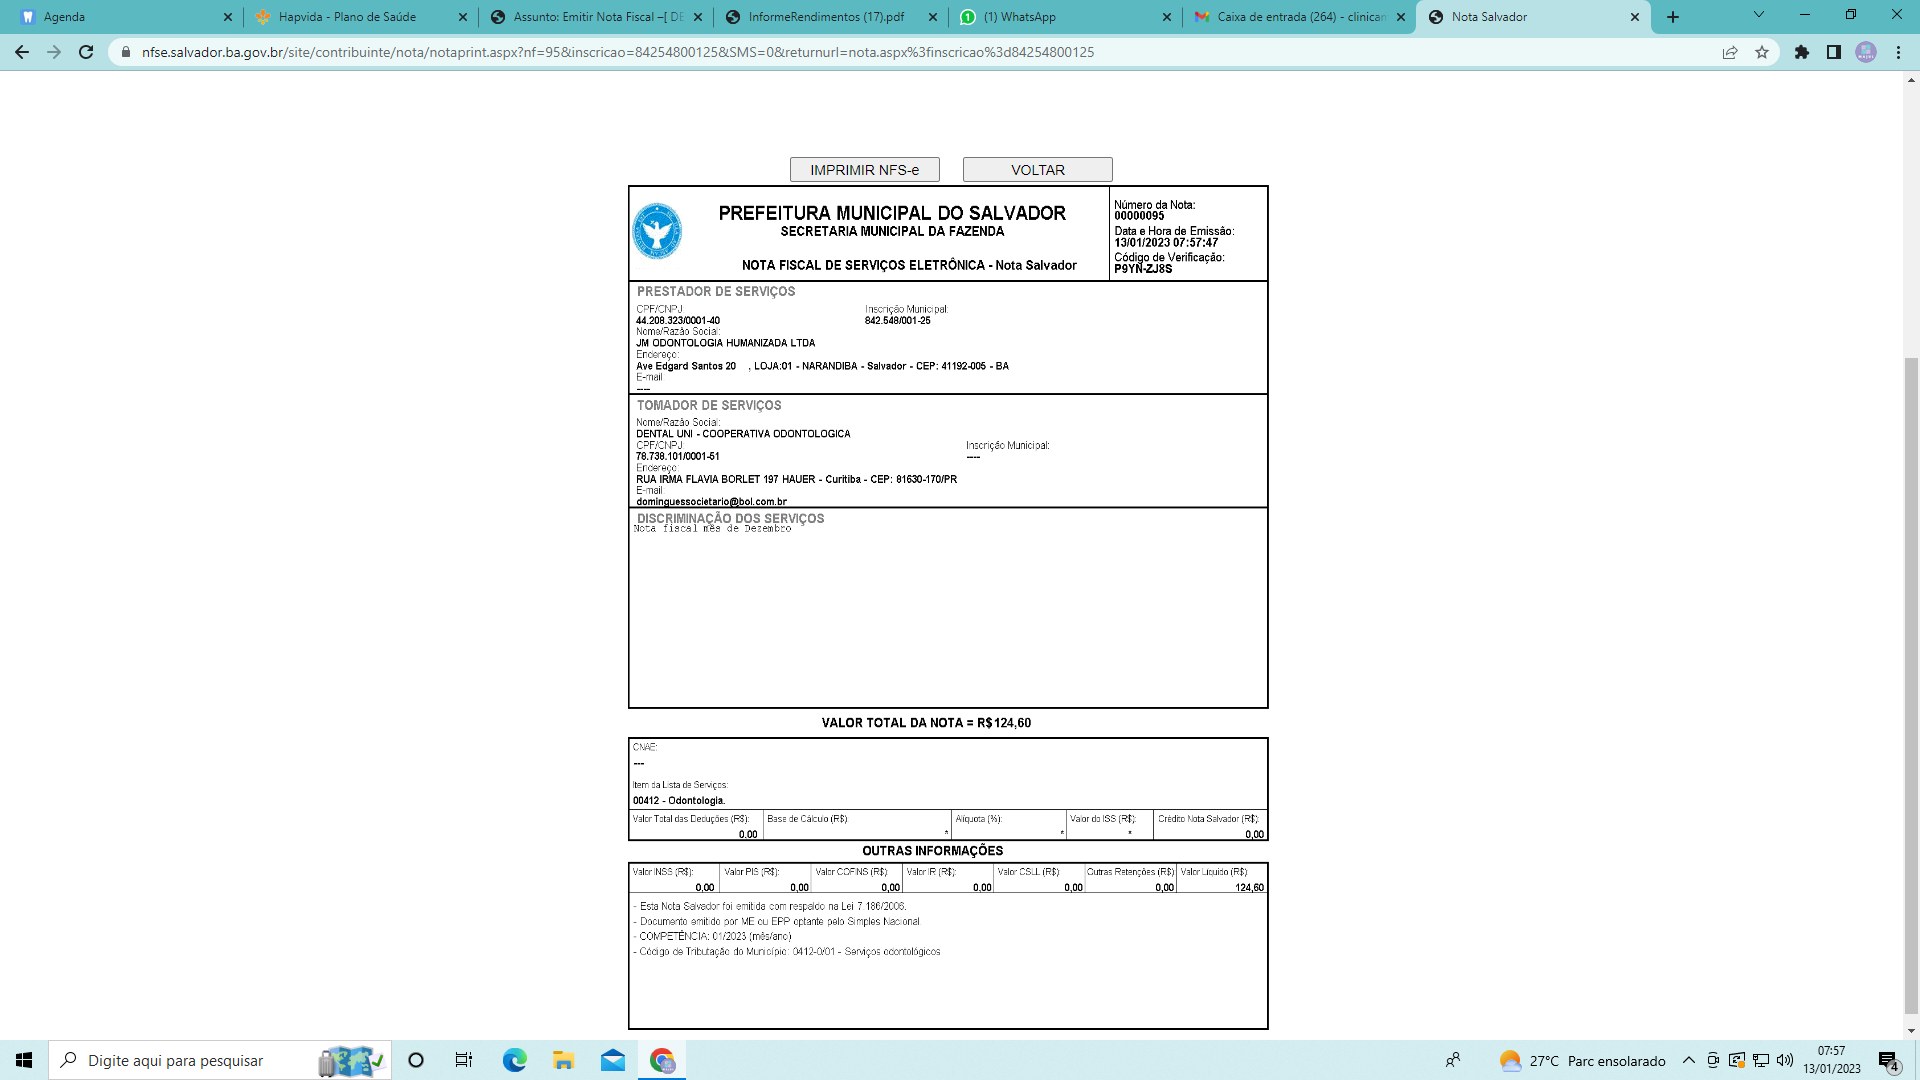Click the VOLTAR button
Image resolution: width=1920 pixels, height=1080 pixels.
1037,170
